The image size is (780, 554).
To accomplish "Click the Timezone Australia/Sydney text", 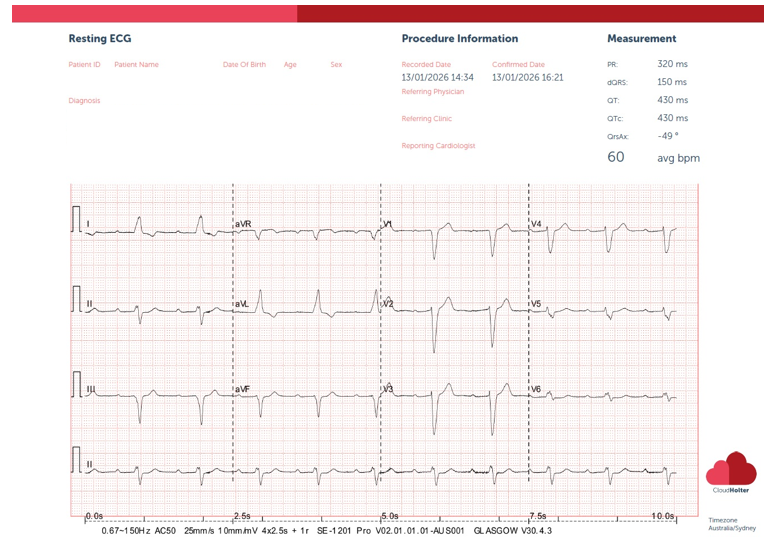I will pos(732,524).
